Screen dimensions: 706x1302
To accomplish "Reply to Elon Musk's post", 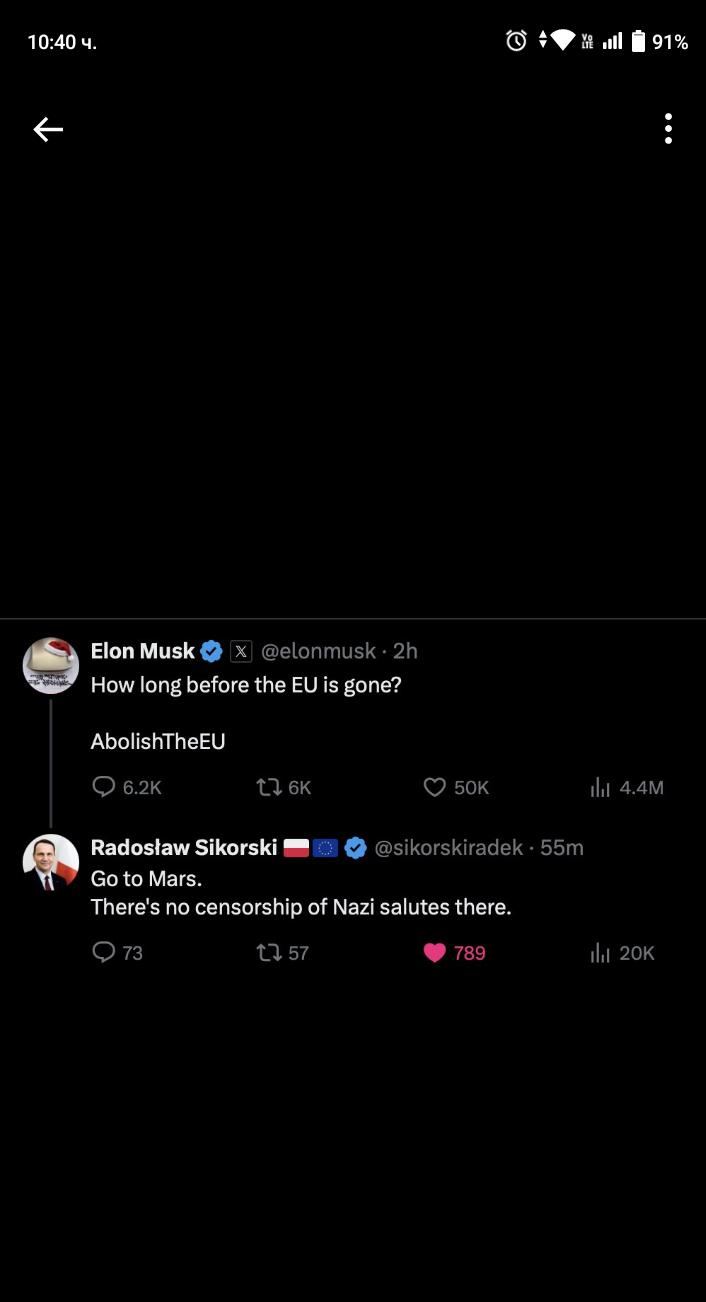I will pyautogui.click(x=104, y=788).
